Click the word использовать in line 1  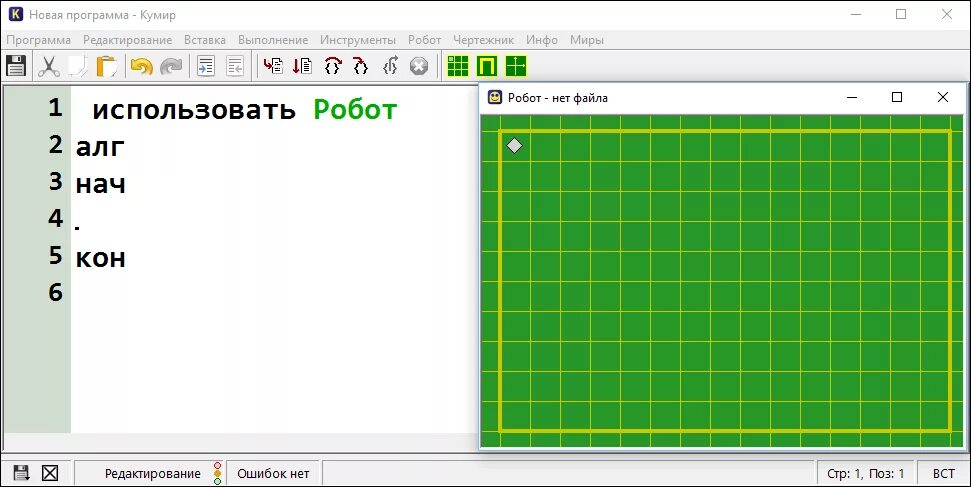[x=194, y=110]
